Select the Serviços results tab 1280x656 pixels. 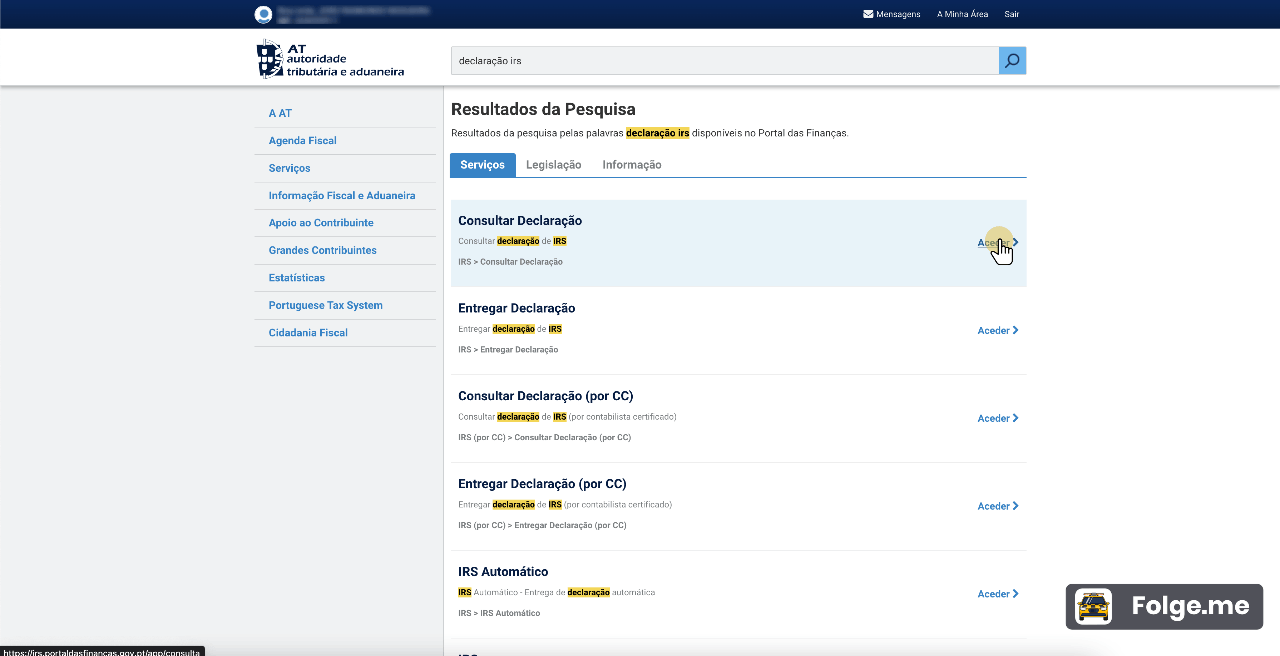point(482,165)
